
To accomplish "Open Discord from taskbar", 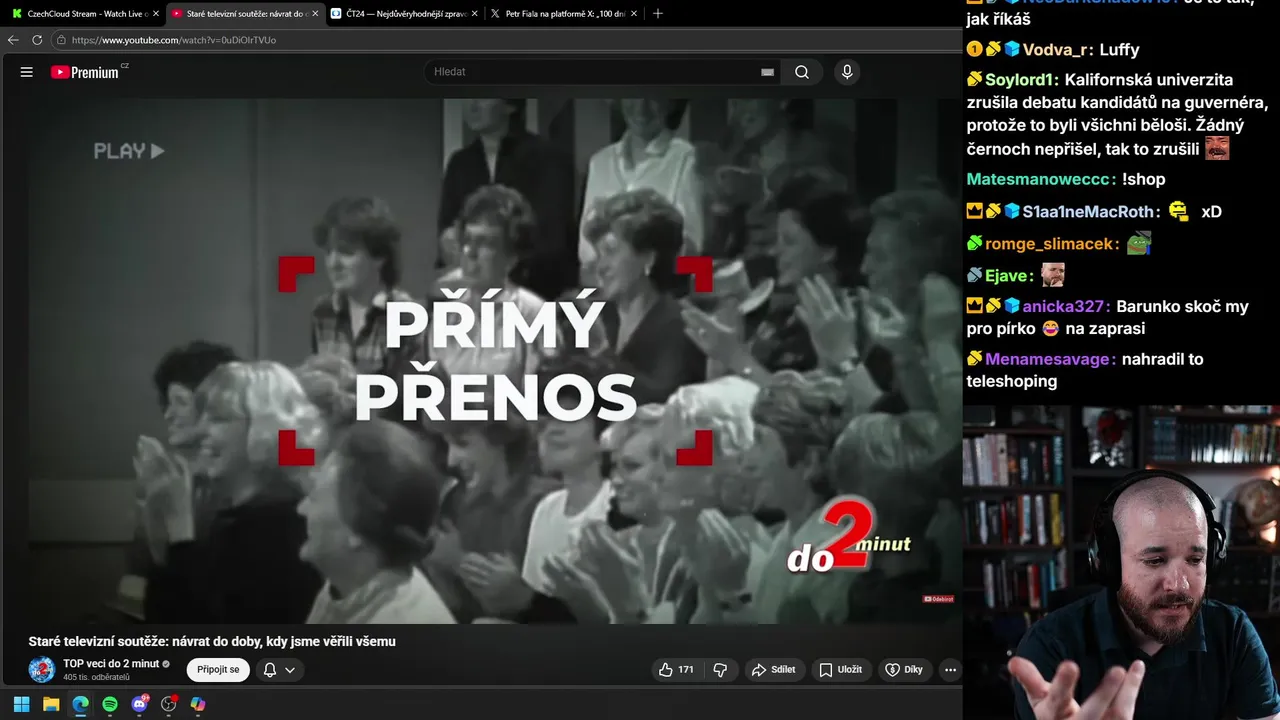I will click(x=139, y=704).
